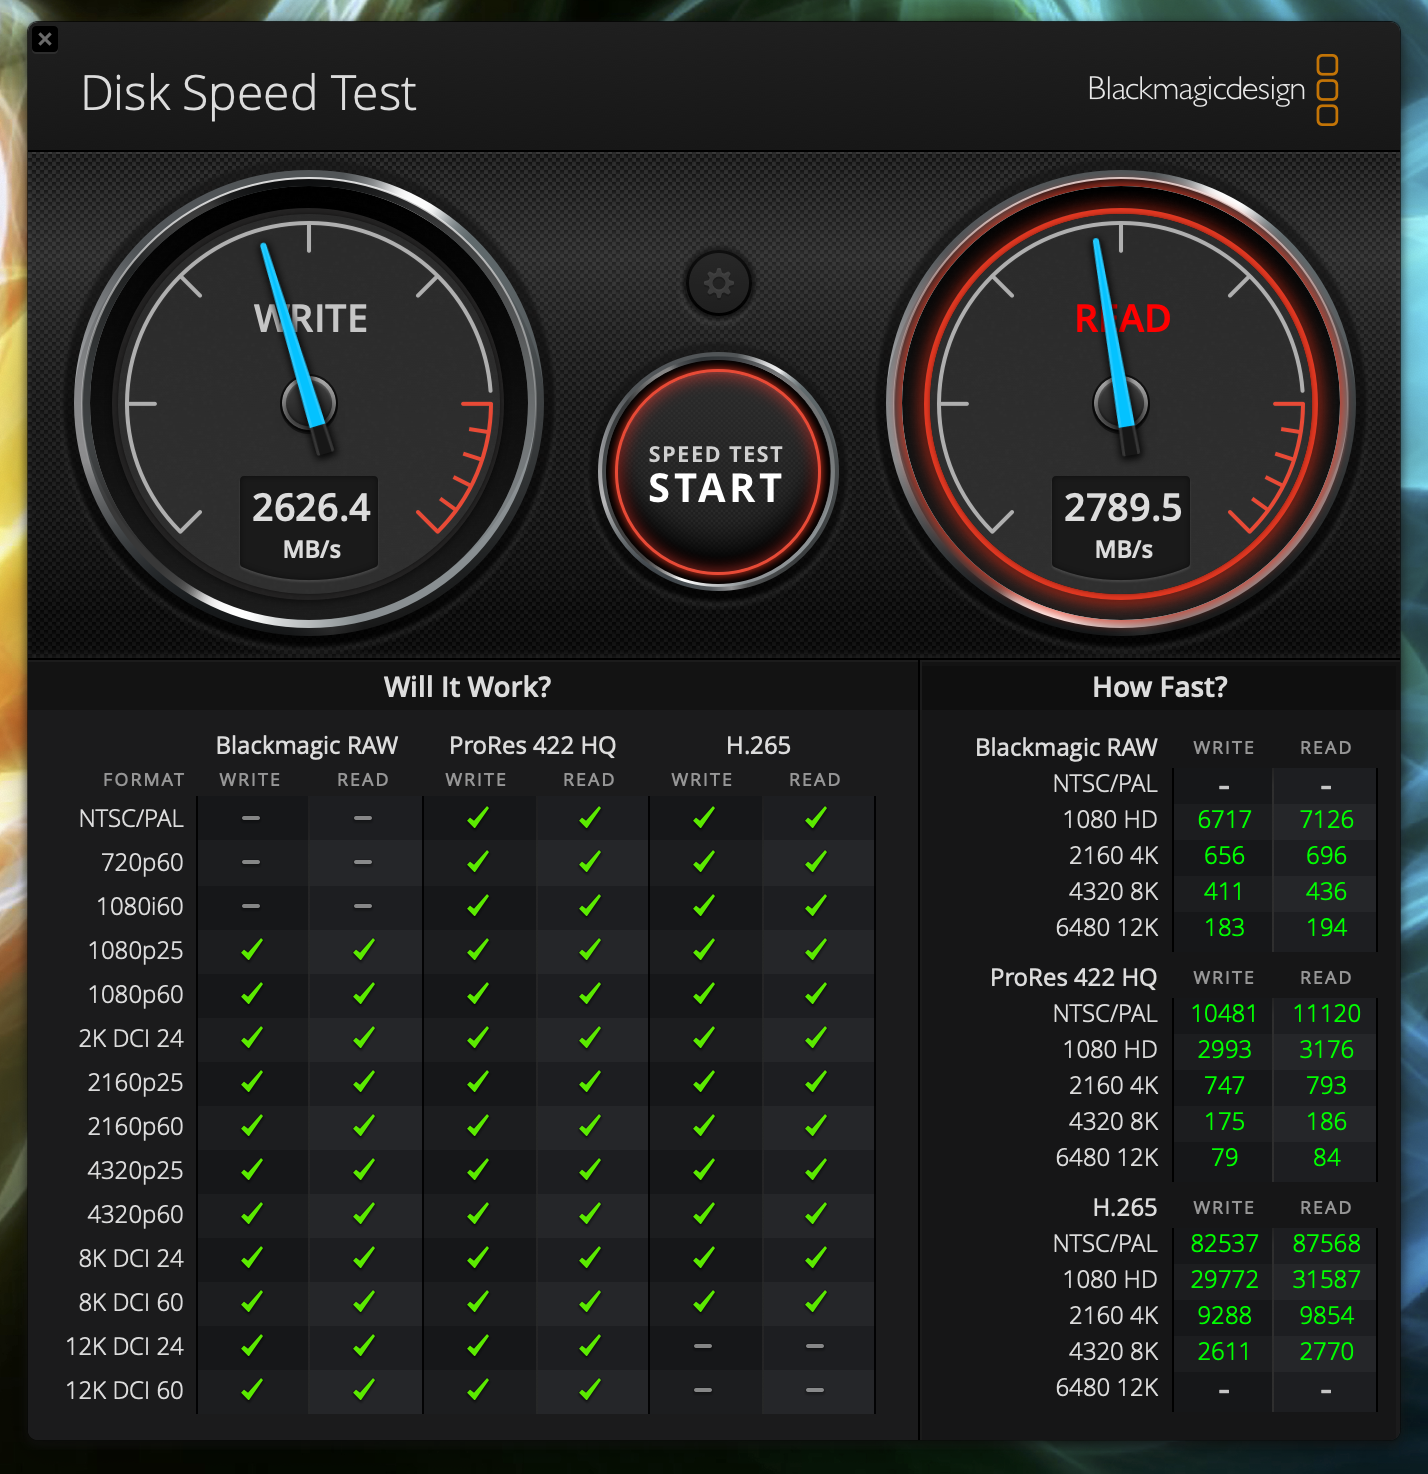Click H.265 read checkmark for 8K DCI 60
The width and height of the screenshot is (1428, 1474).
[815, 1302]
